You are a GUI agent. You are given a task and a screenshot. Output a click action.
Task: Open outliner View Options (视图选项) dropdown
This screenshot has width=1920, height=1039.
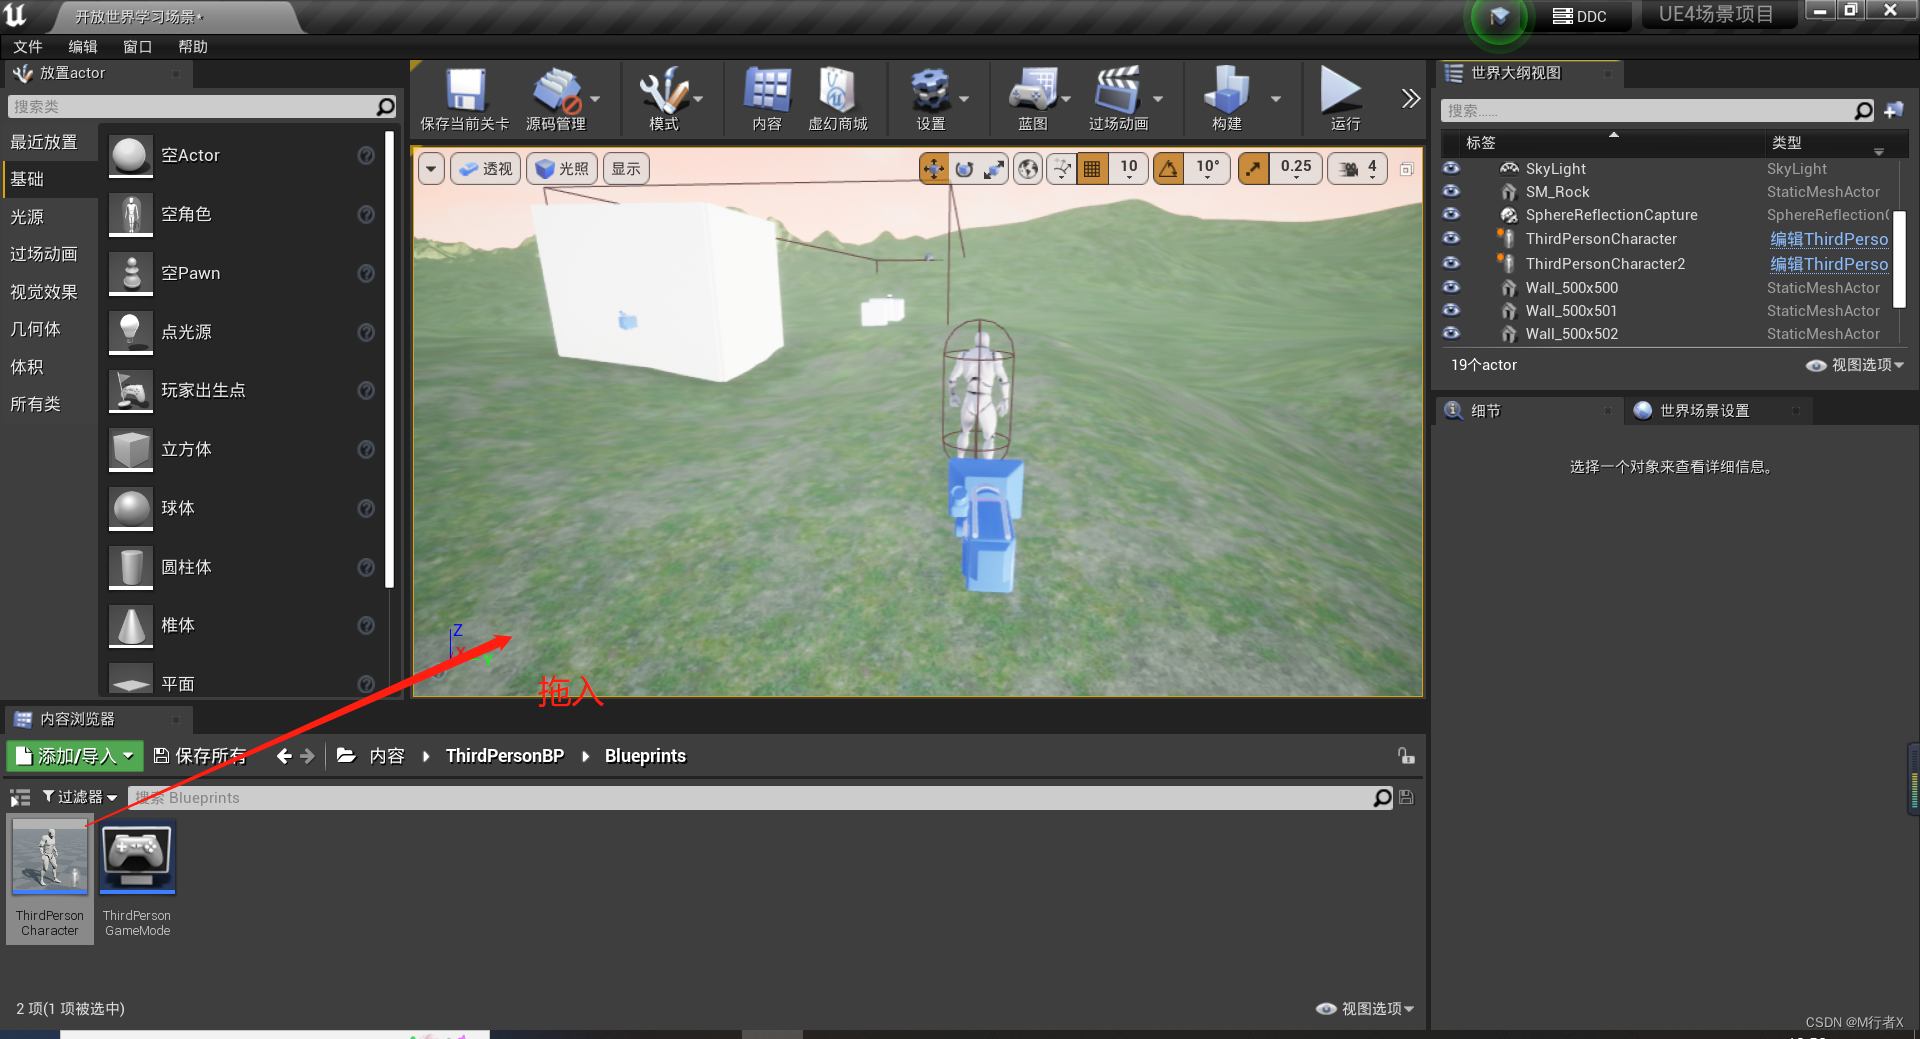click(x=1855, y=365)
